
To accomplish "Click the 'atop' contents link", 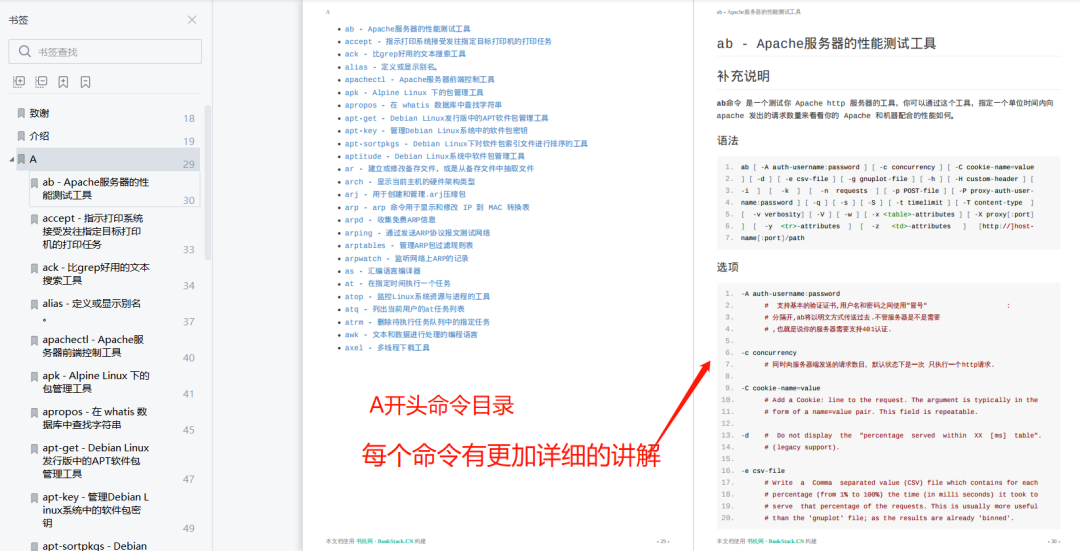I will 417,297.
